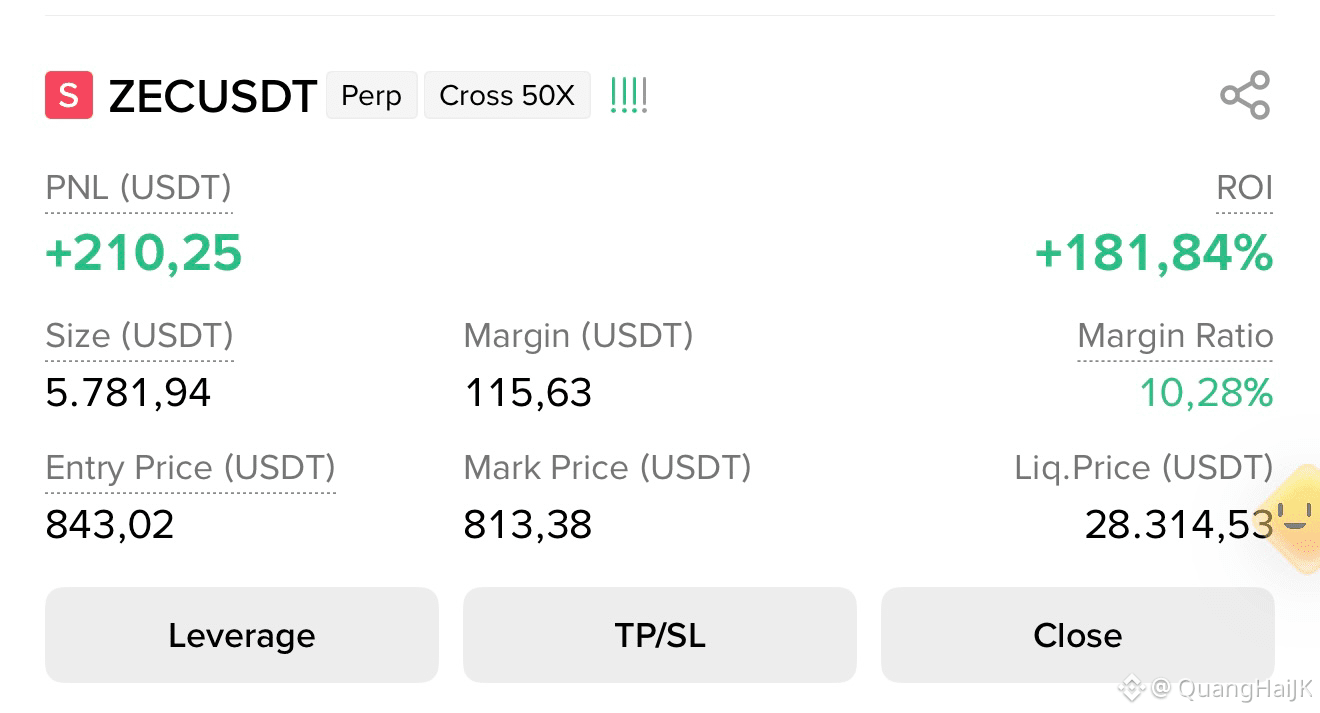Tap the share position icon
1320x713 pixels.
coord(1245,96)
